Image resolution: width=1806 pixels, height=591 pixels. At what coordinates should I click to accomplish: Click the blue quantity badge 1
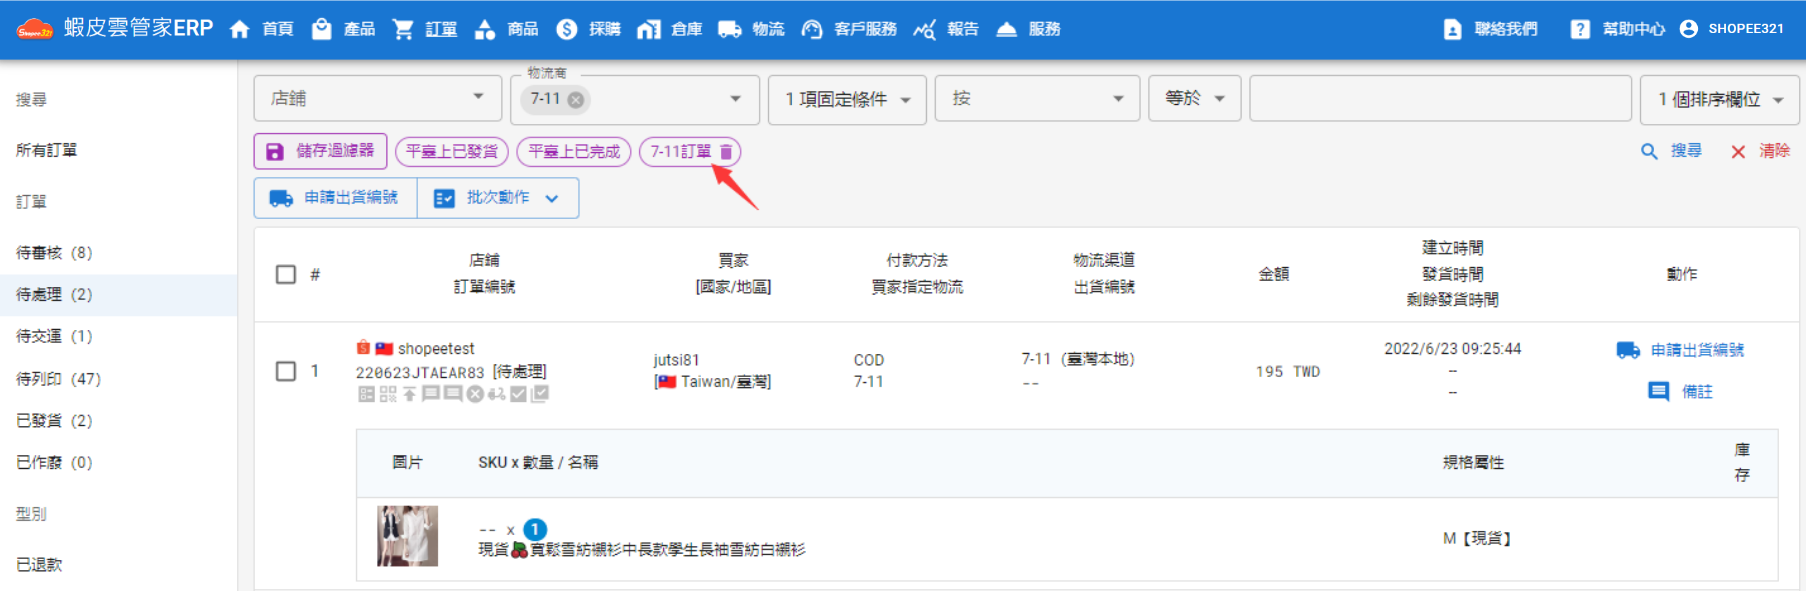(x=535, y=529)
